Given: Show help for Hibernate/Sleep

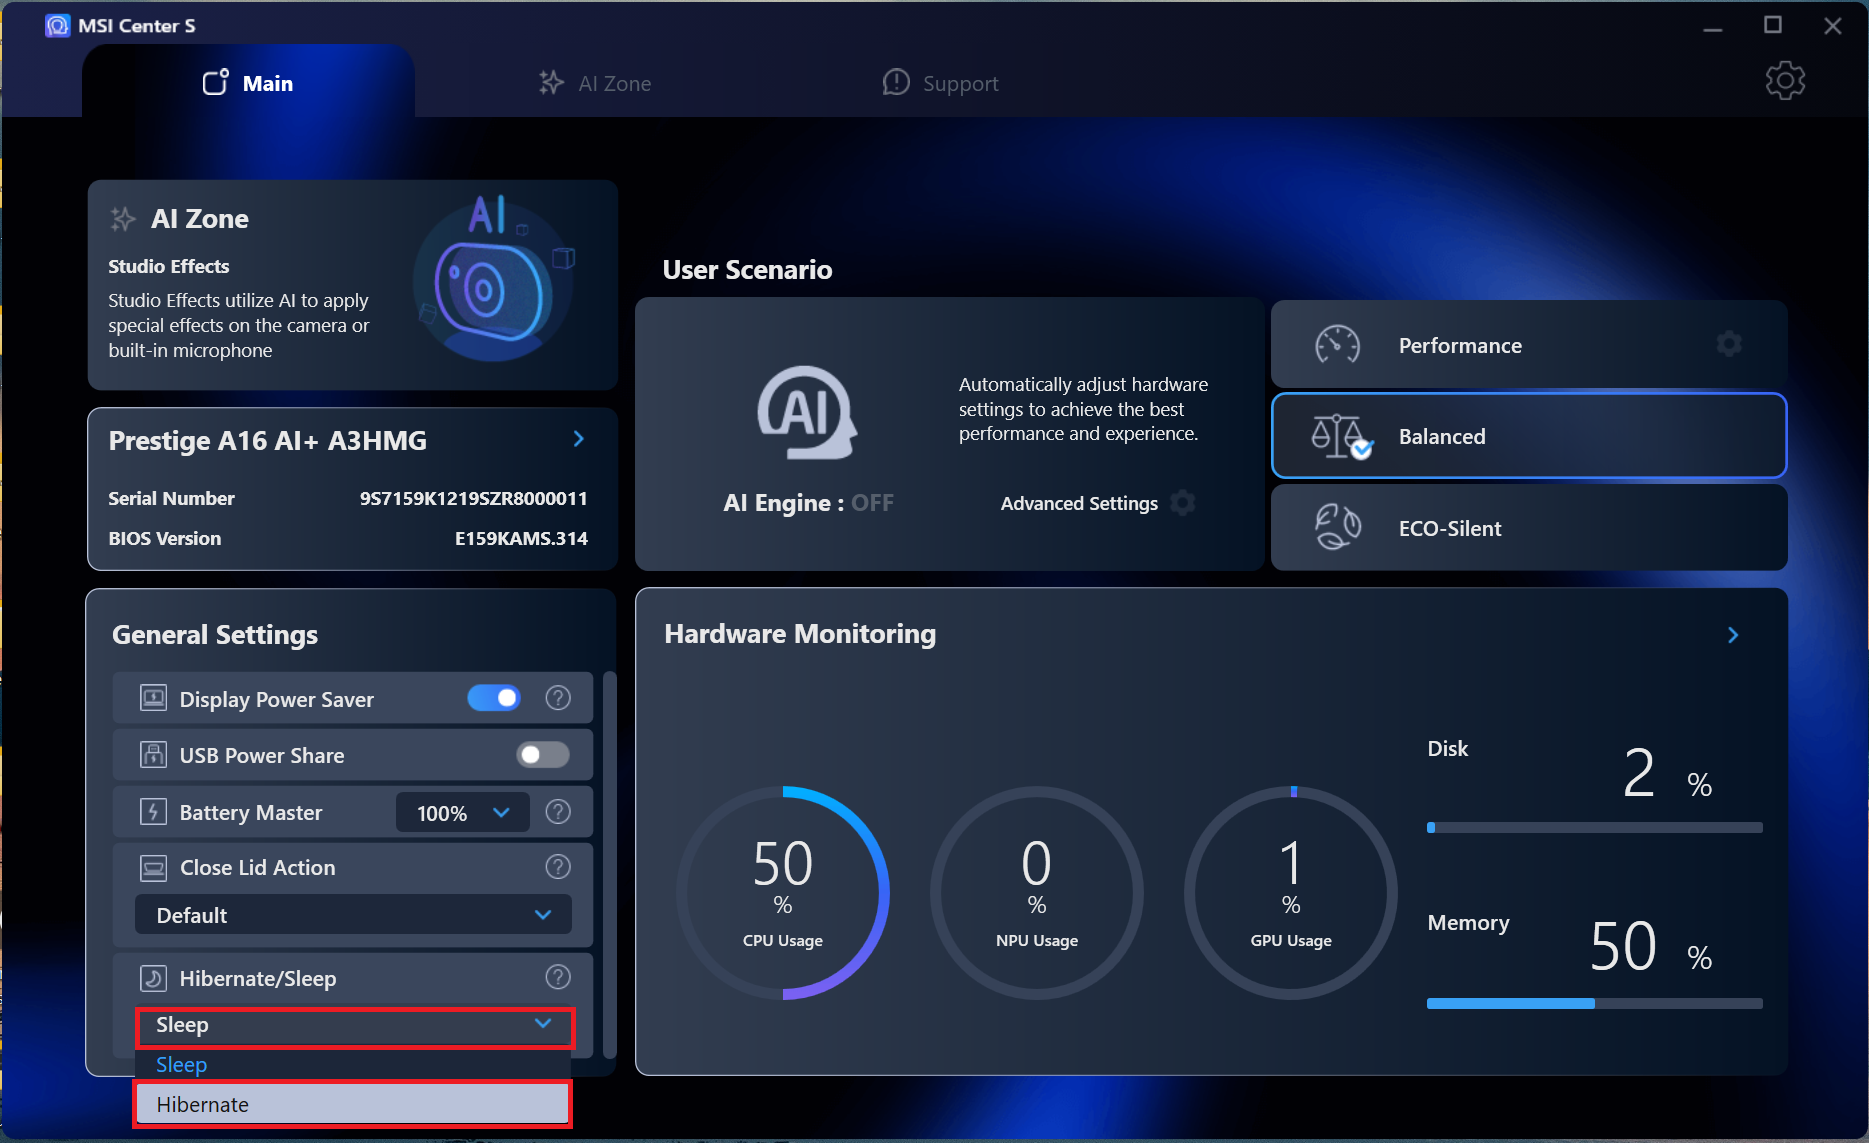Looking at the screenshot, I should (558, 977).
